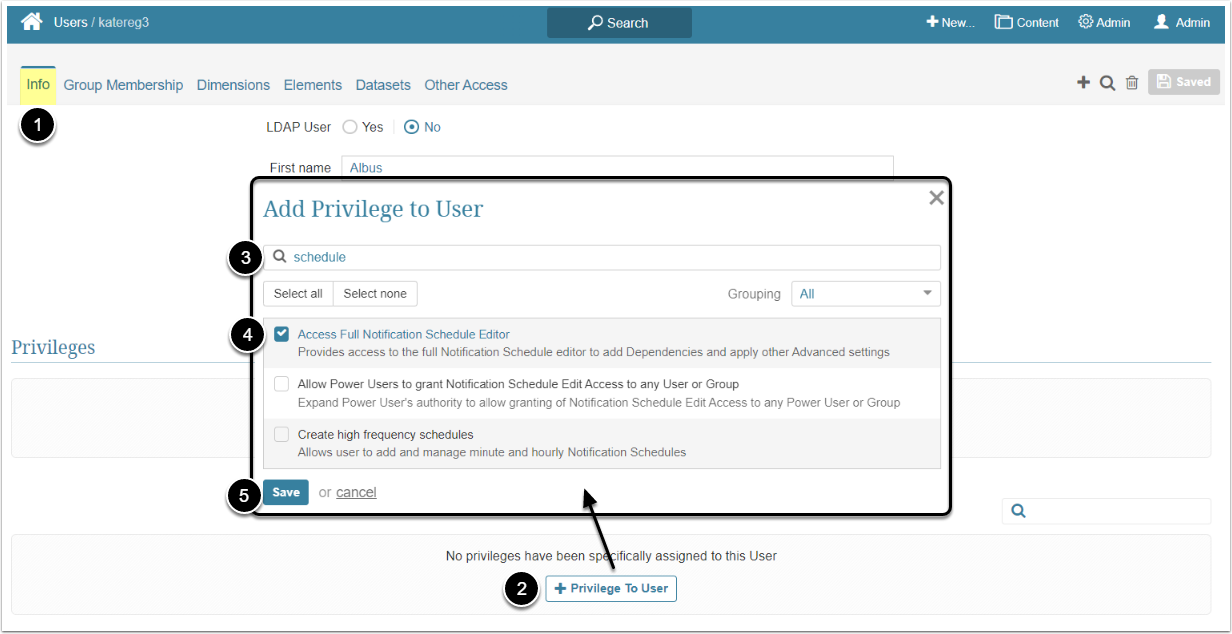Screen dimensions: 1232x634
Task: Open the Other Access tab
Action: (466, 85)
